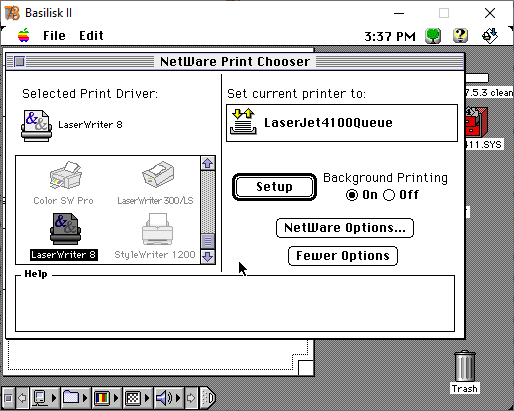
Task: Open the application switcher menu icon
Action: tap(490, 35)
